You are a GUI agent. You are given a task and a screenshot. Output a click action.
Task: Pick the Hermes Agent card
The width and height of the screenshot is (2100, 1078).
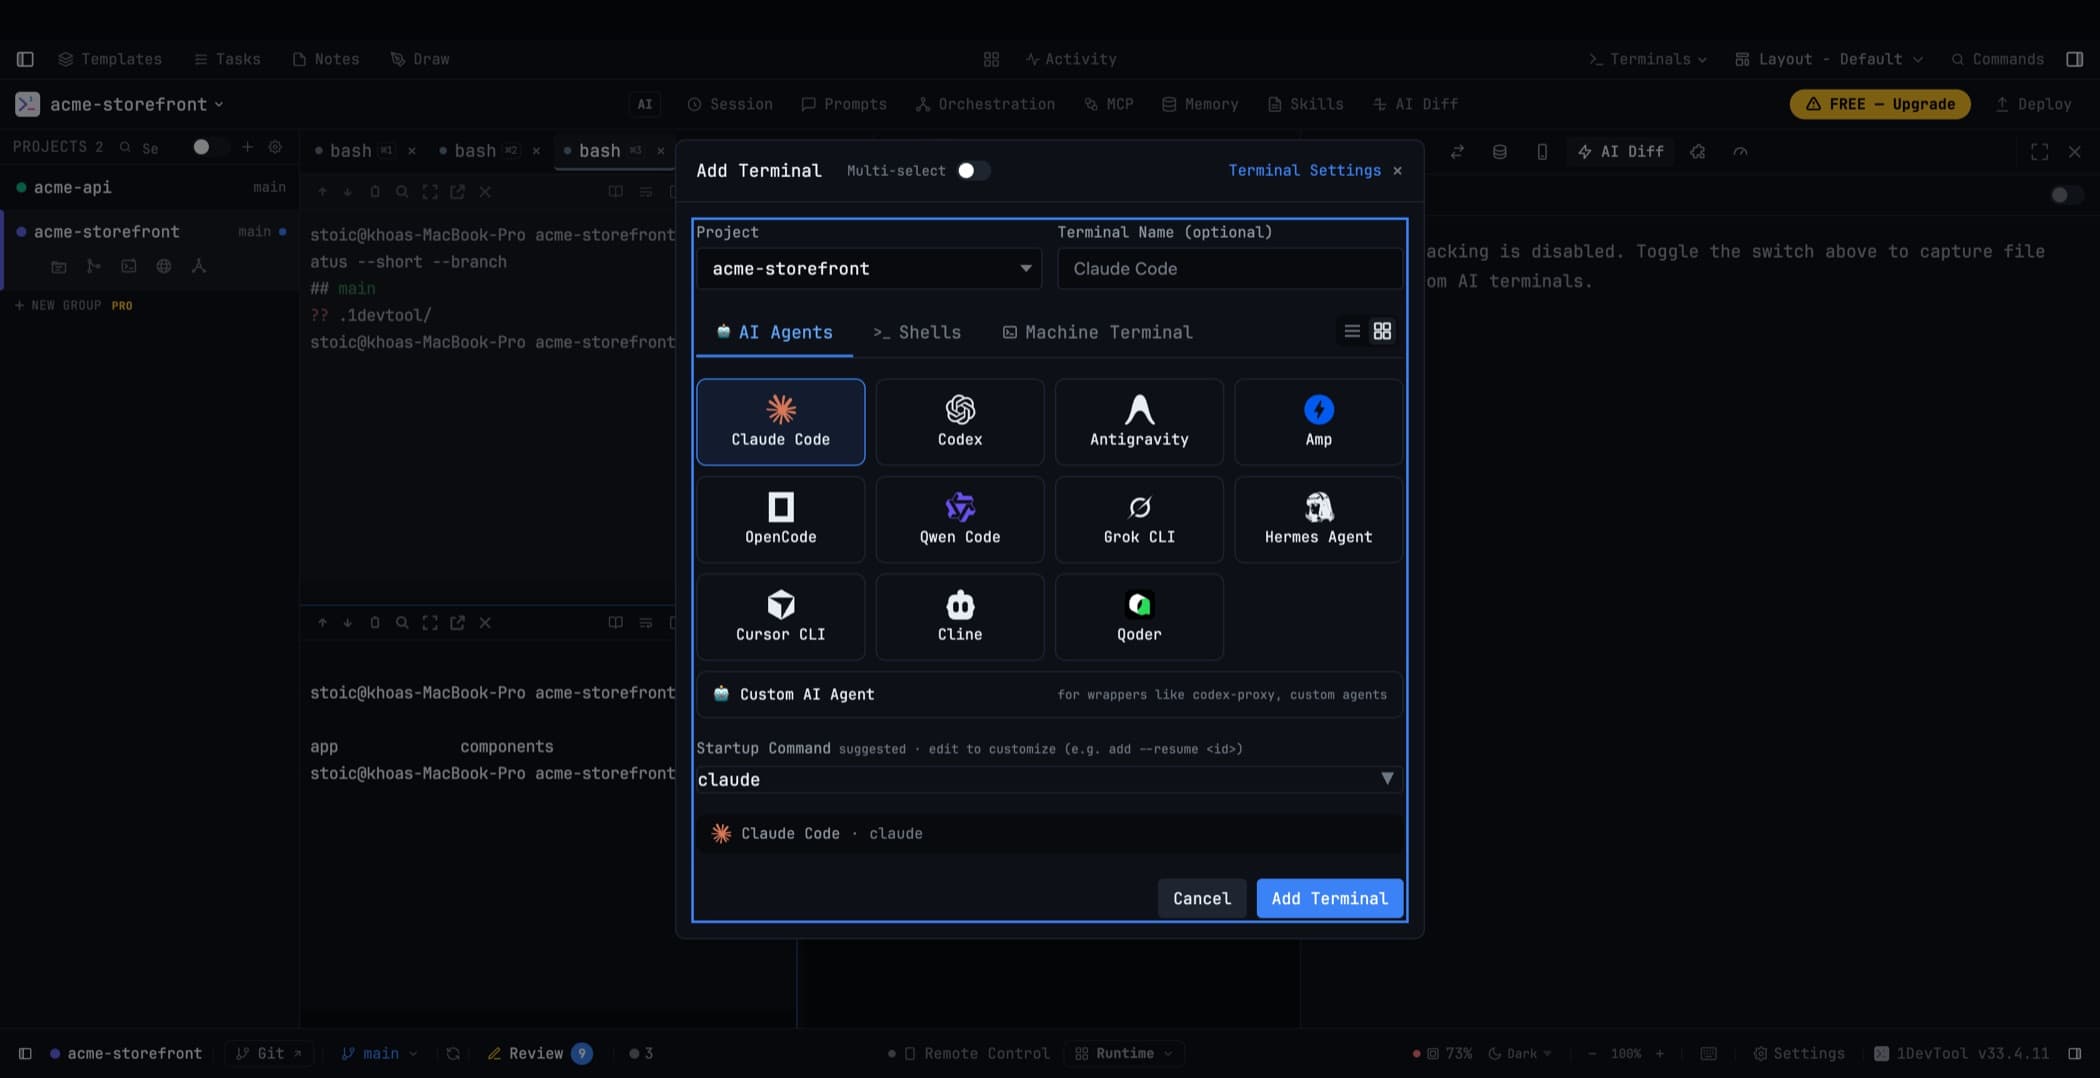[1318, 519]
